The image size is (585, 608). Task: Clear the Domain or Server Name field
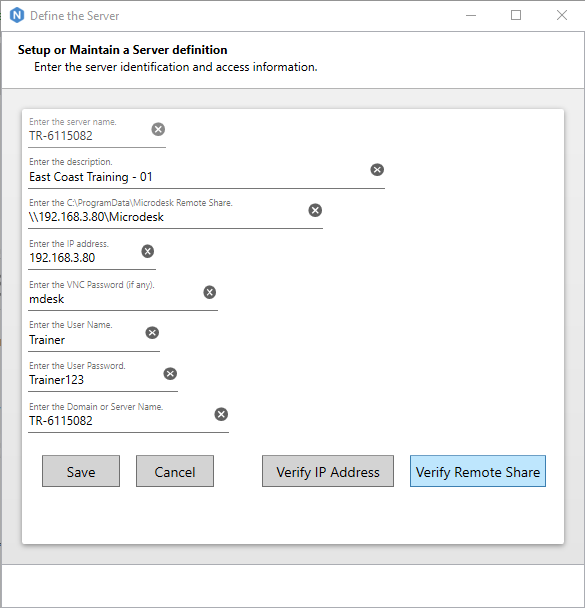(x=221, y=414)
